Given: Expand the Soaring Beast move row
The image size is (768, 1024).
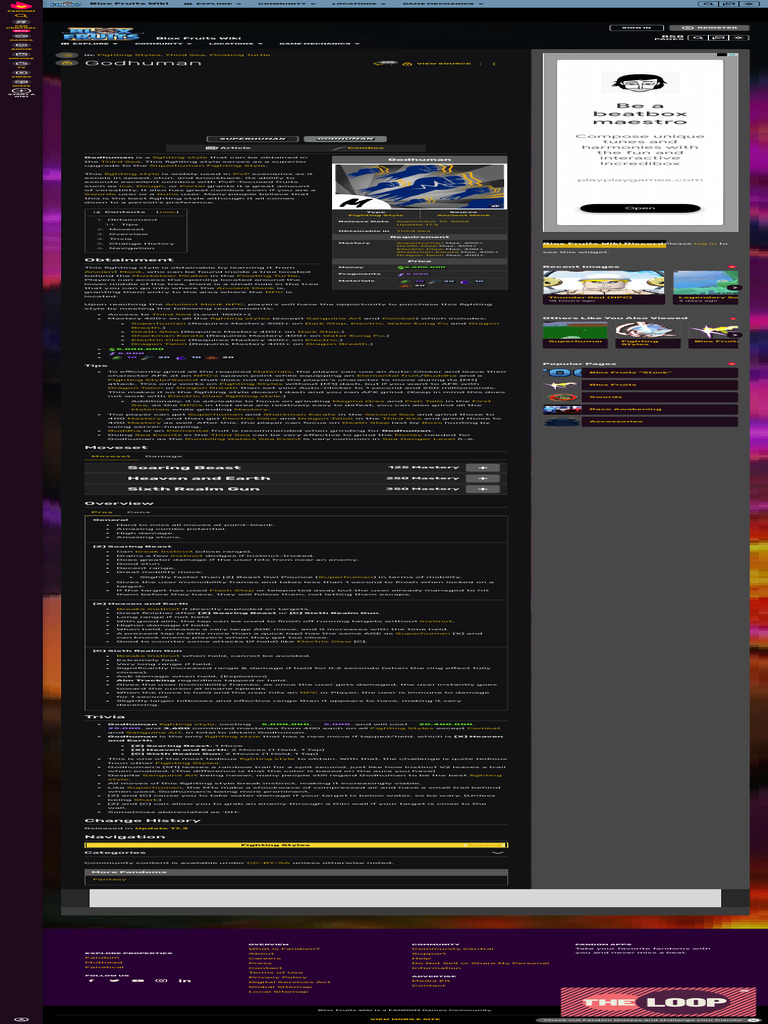Looking at the screenshot, I should pyautogui.click(x=483, y=468).
